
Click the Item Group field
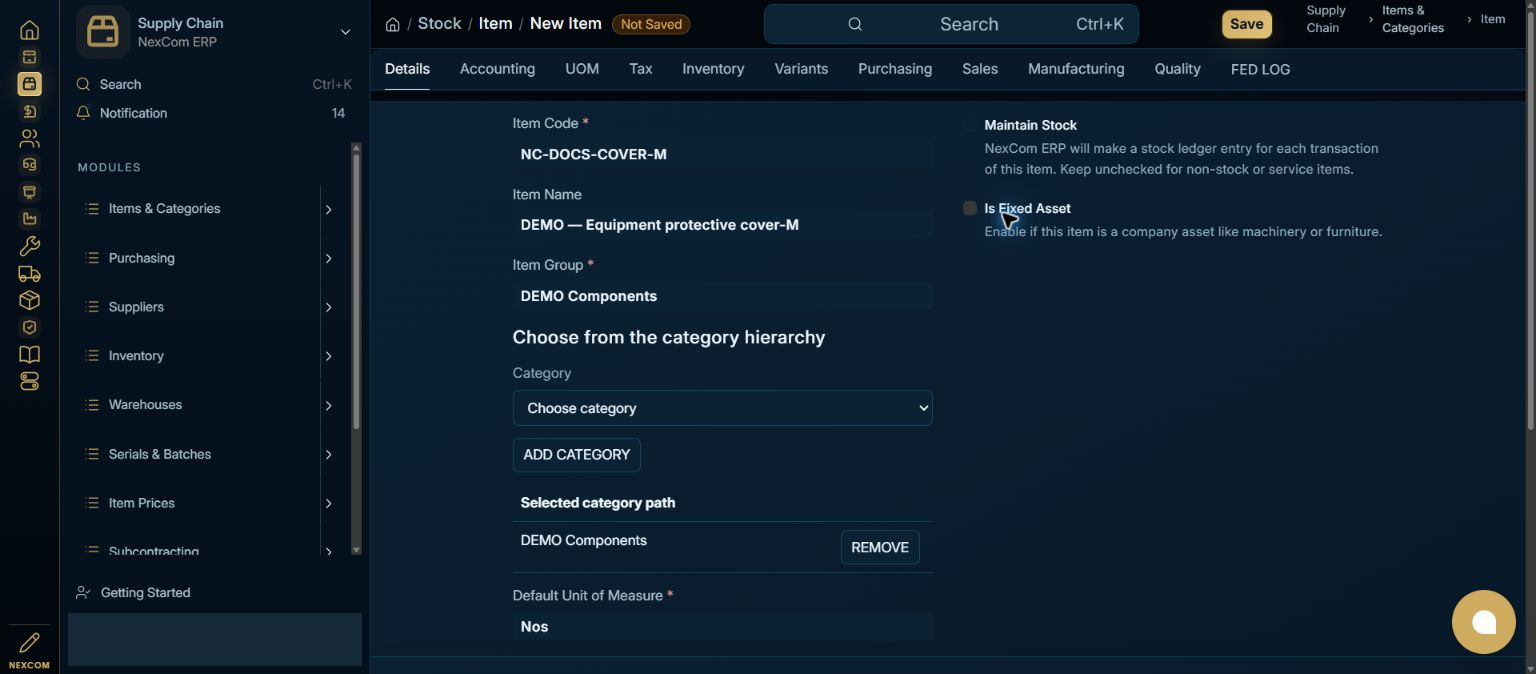[722, 296]
